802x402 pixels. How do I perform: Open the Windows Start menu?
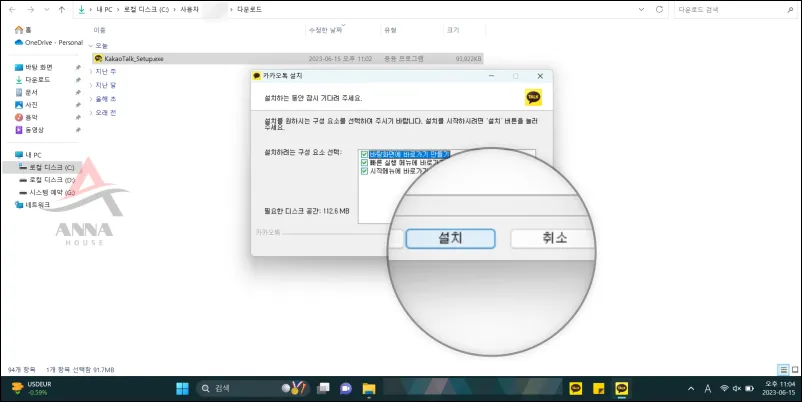tap(183, 389)
